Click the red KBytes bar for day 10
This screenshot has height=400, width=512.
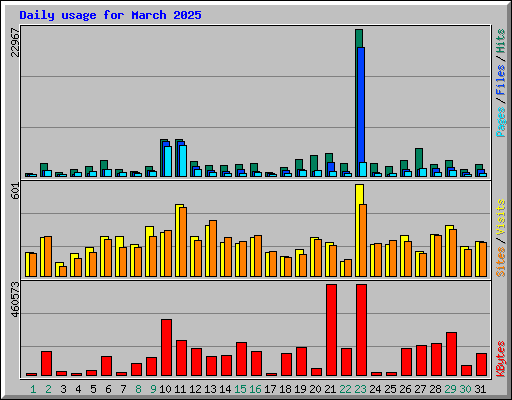tap(166, 348)
